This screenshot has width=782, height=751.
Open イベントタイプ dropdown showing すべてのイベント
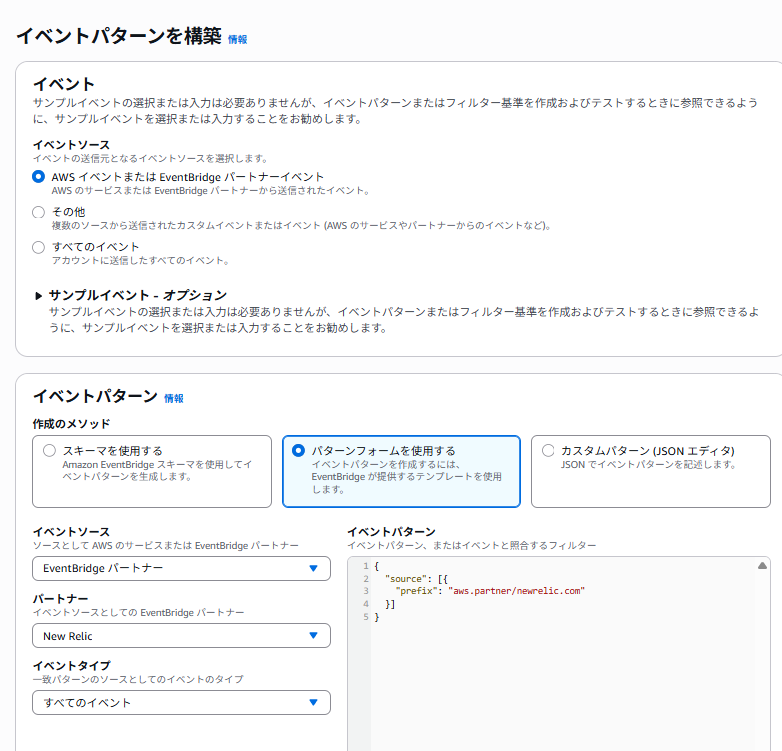181,702
